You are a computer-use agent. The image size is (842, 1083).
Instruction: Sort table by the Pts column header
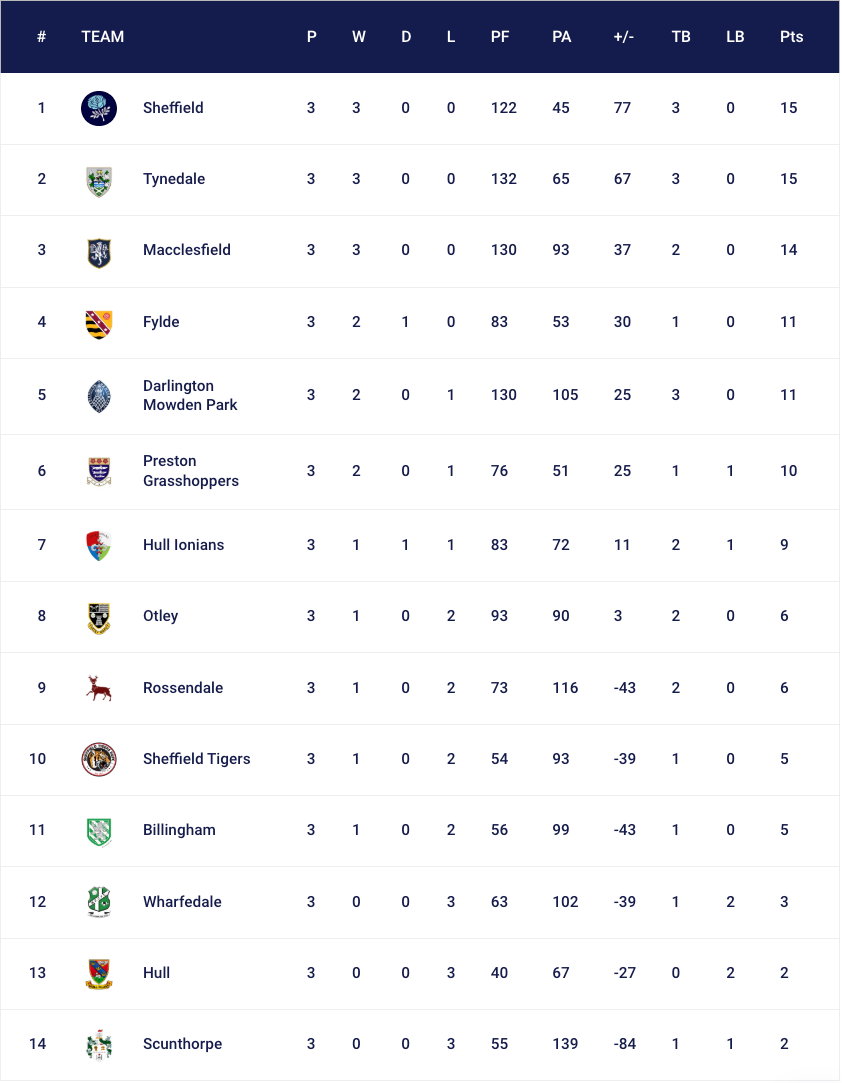tap(791, 37)
